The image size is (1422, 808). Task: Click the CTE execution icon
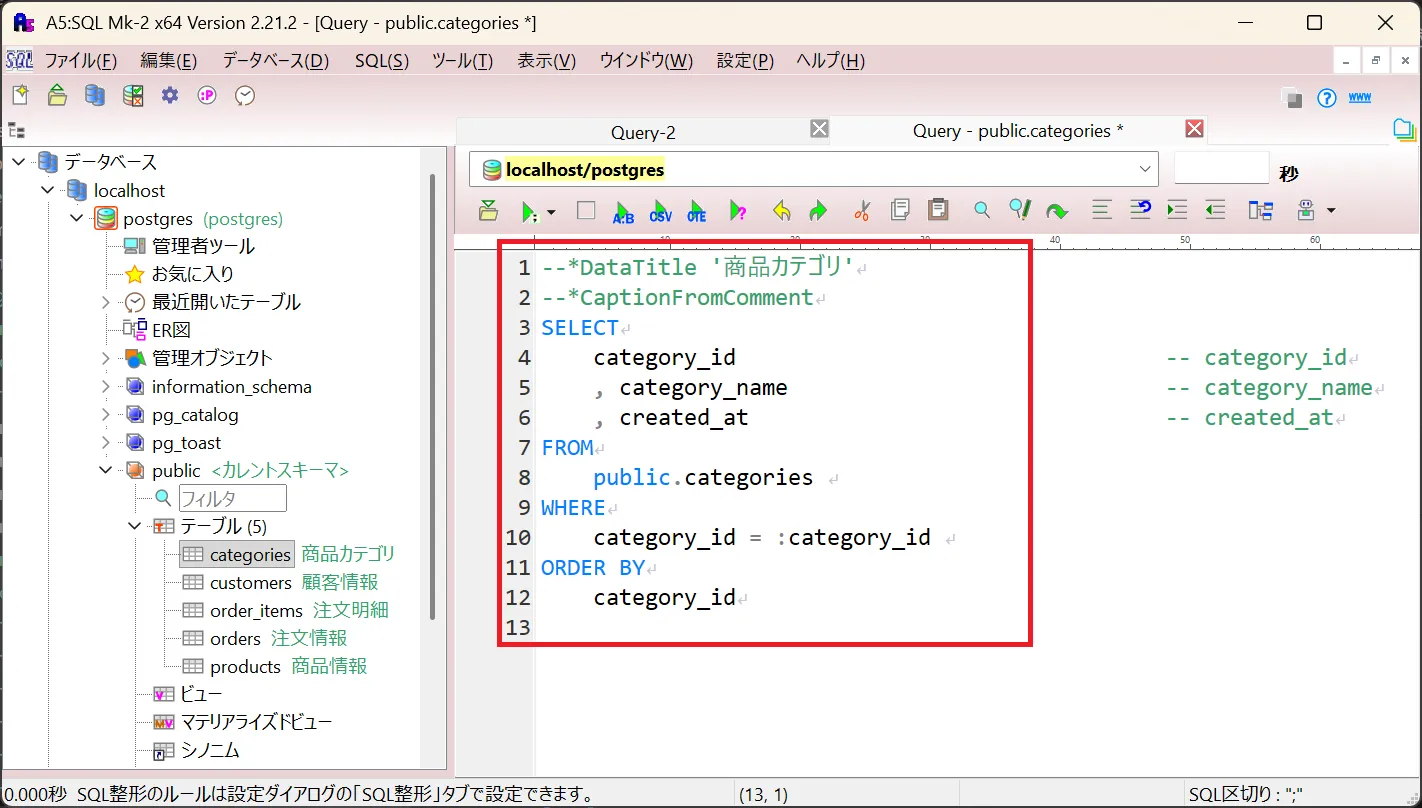click(697, 211)
